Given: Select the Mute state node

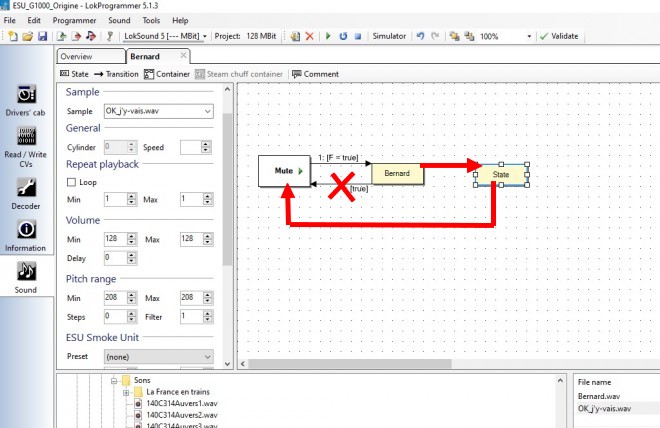Looking at the screenshot, I should 285,171.
